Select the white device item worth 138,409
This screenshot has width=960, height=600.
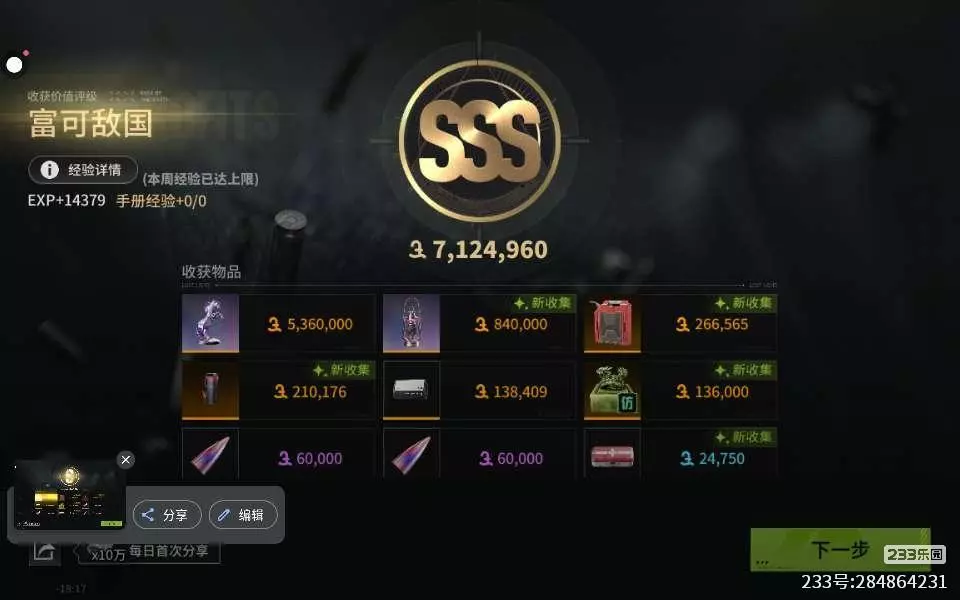pos(479,390)
